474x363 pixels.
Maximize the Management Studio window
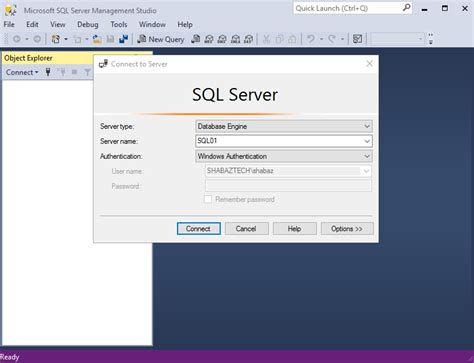click(445, 8)
